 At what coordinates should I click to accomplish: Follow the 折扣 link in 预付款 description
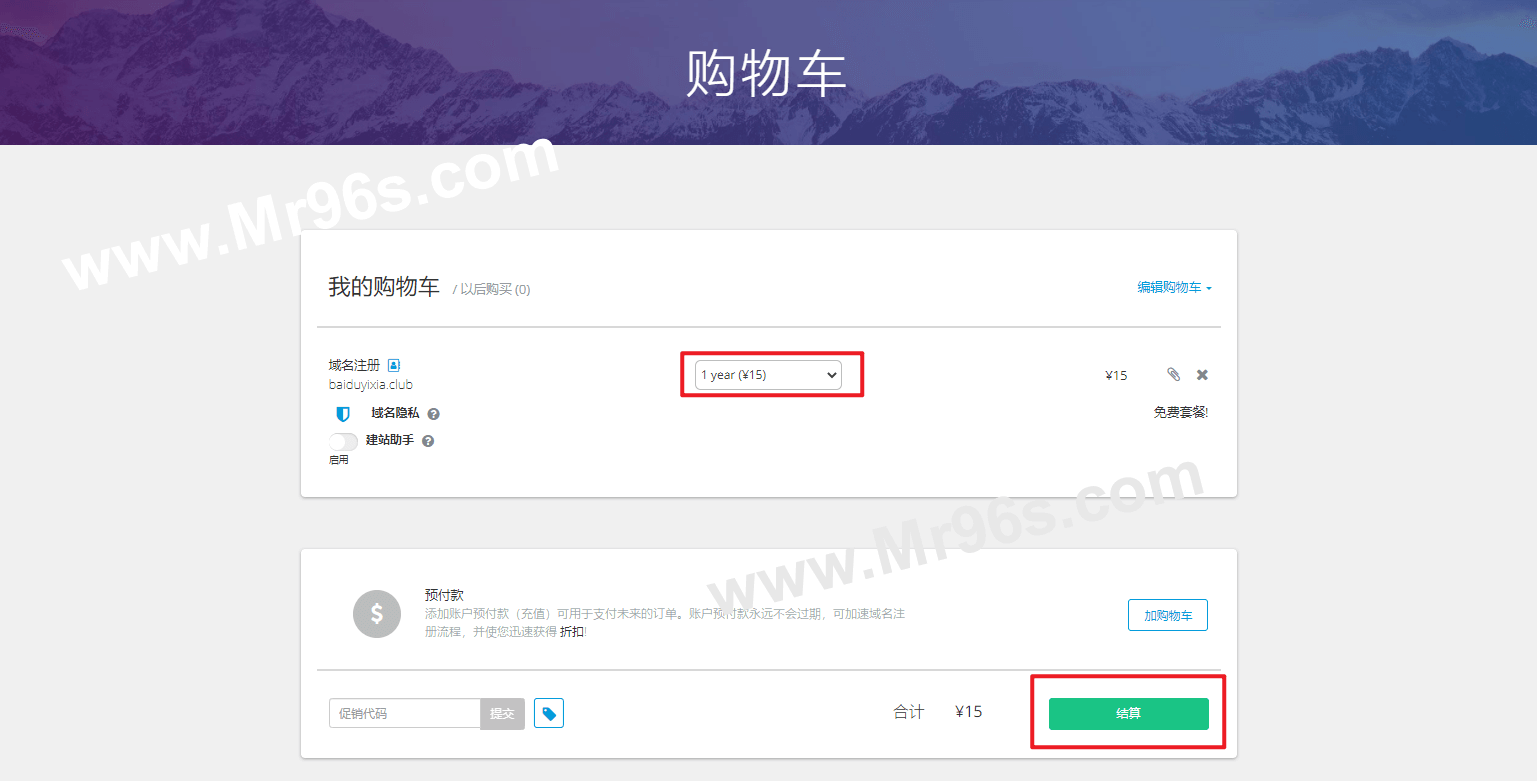(572, 632)
